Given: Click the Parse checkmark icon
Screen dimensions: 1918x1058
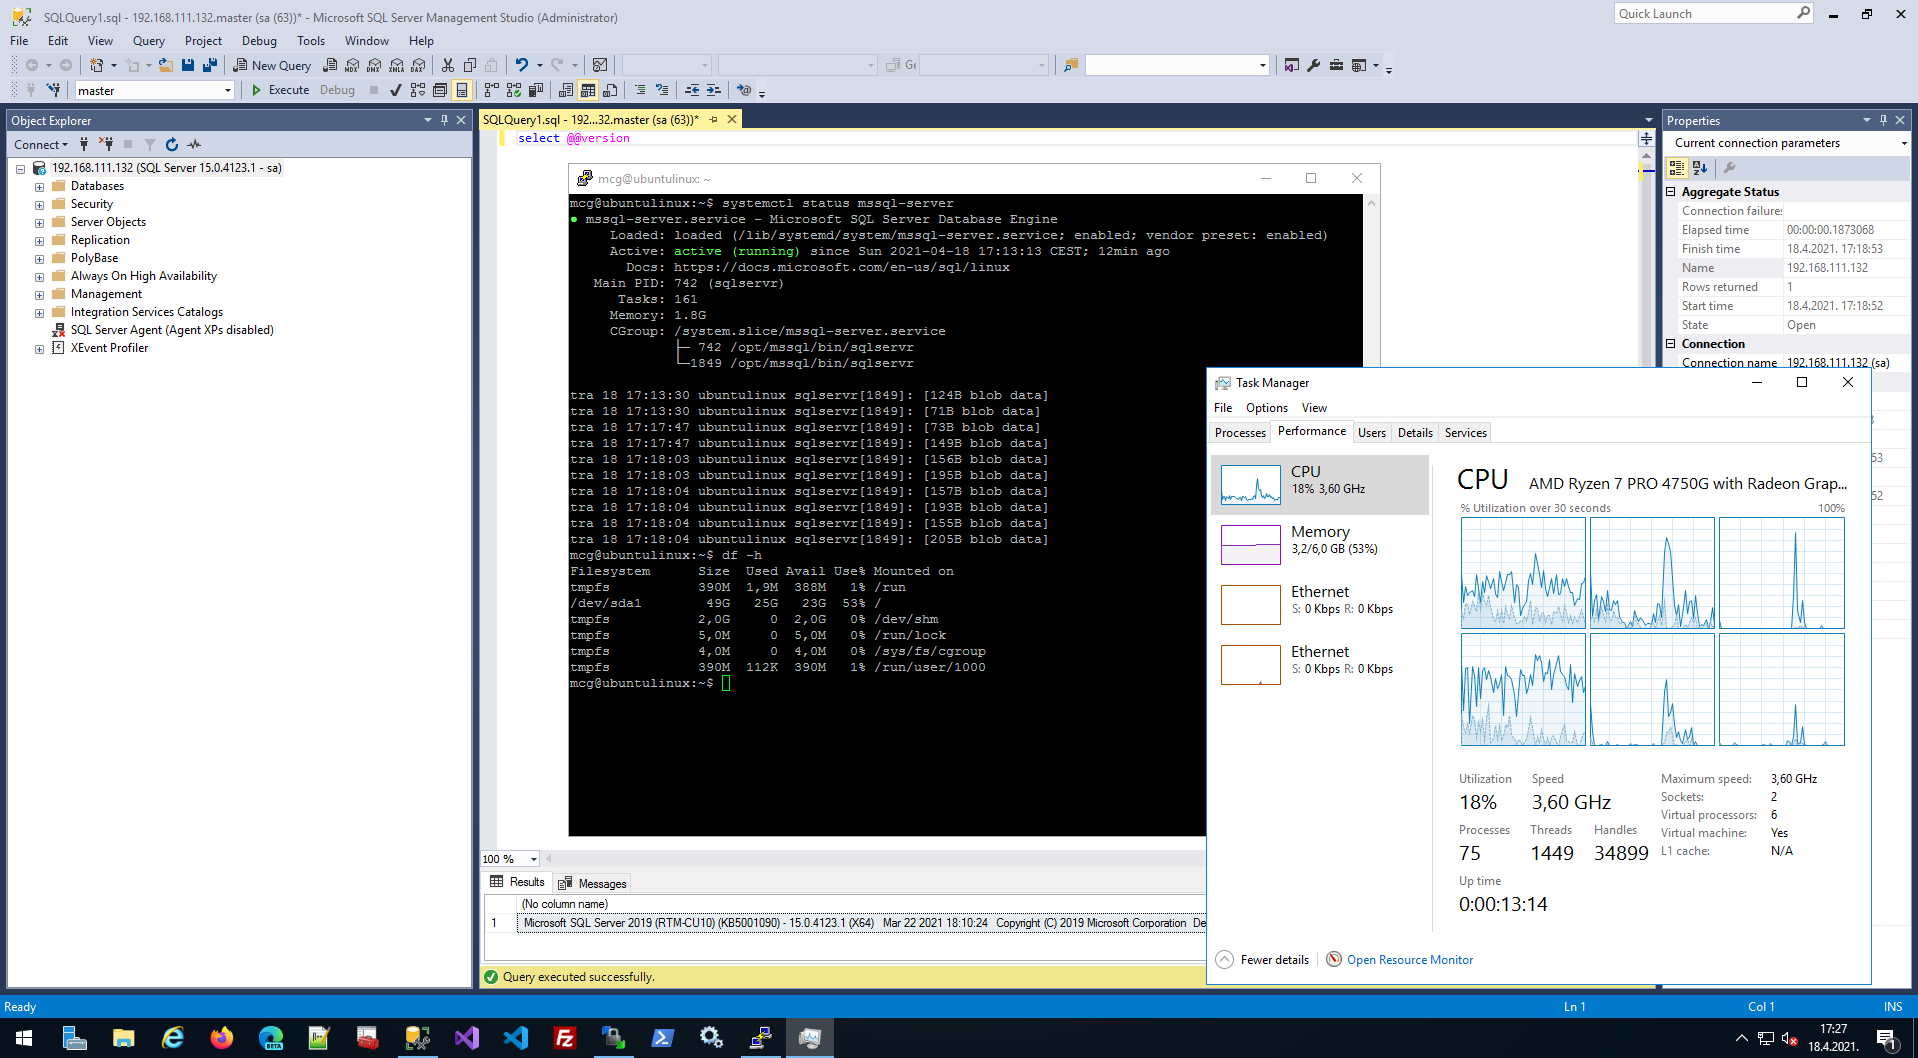Looking at the screenshot, I should (x=396, y=90).
